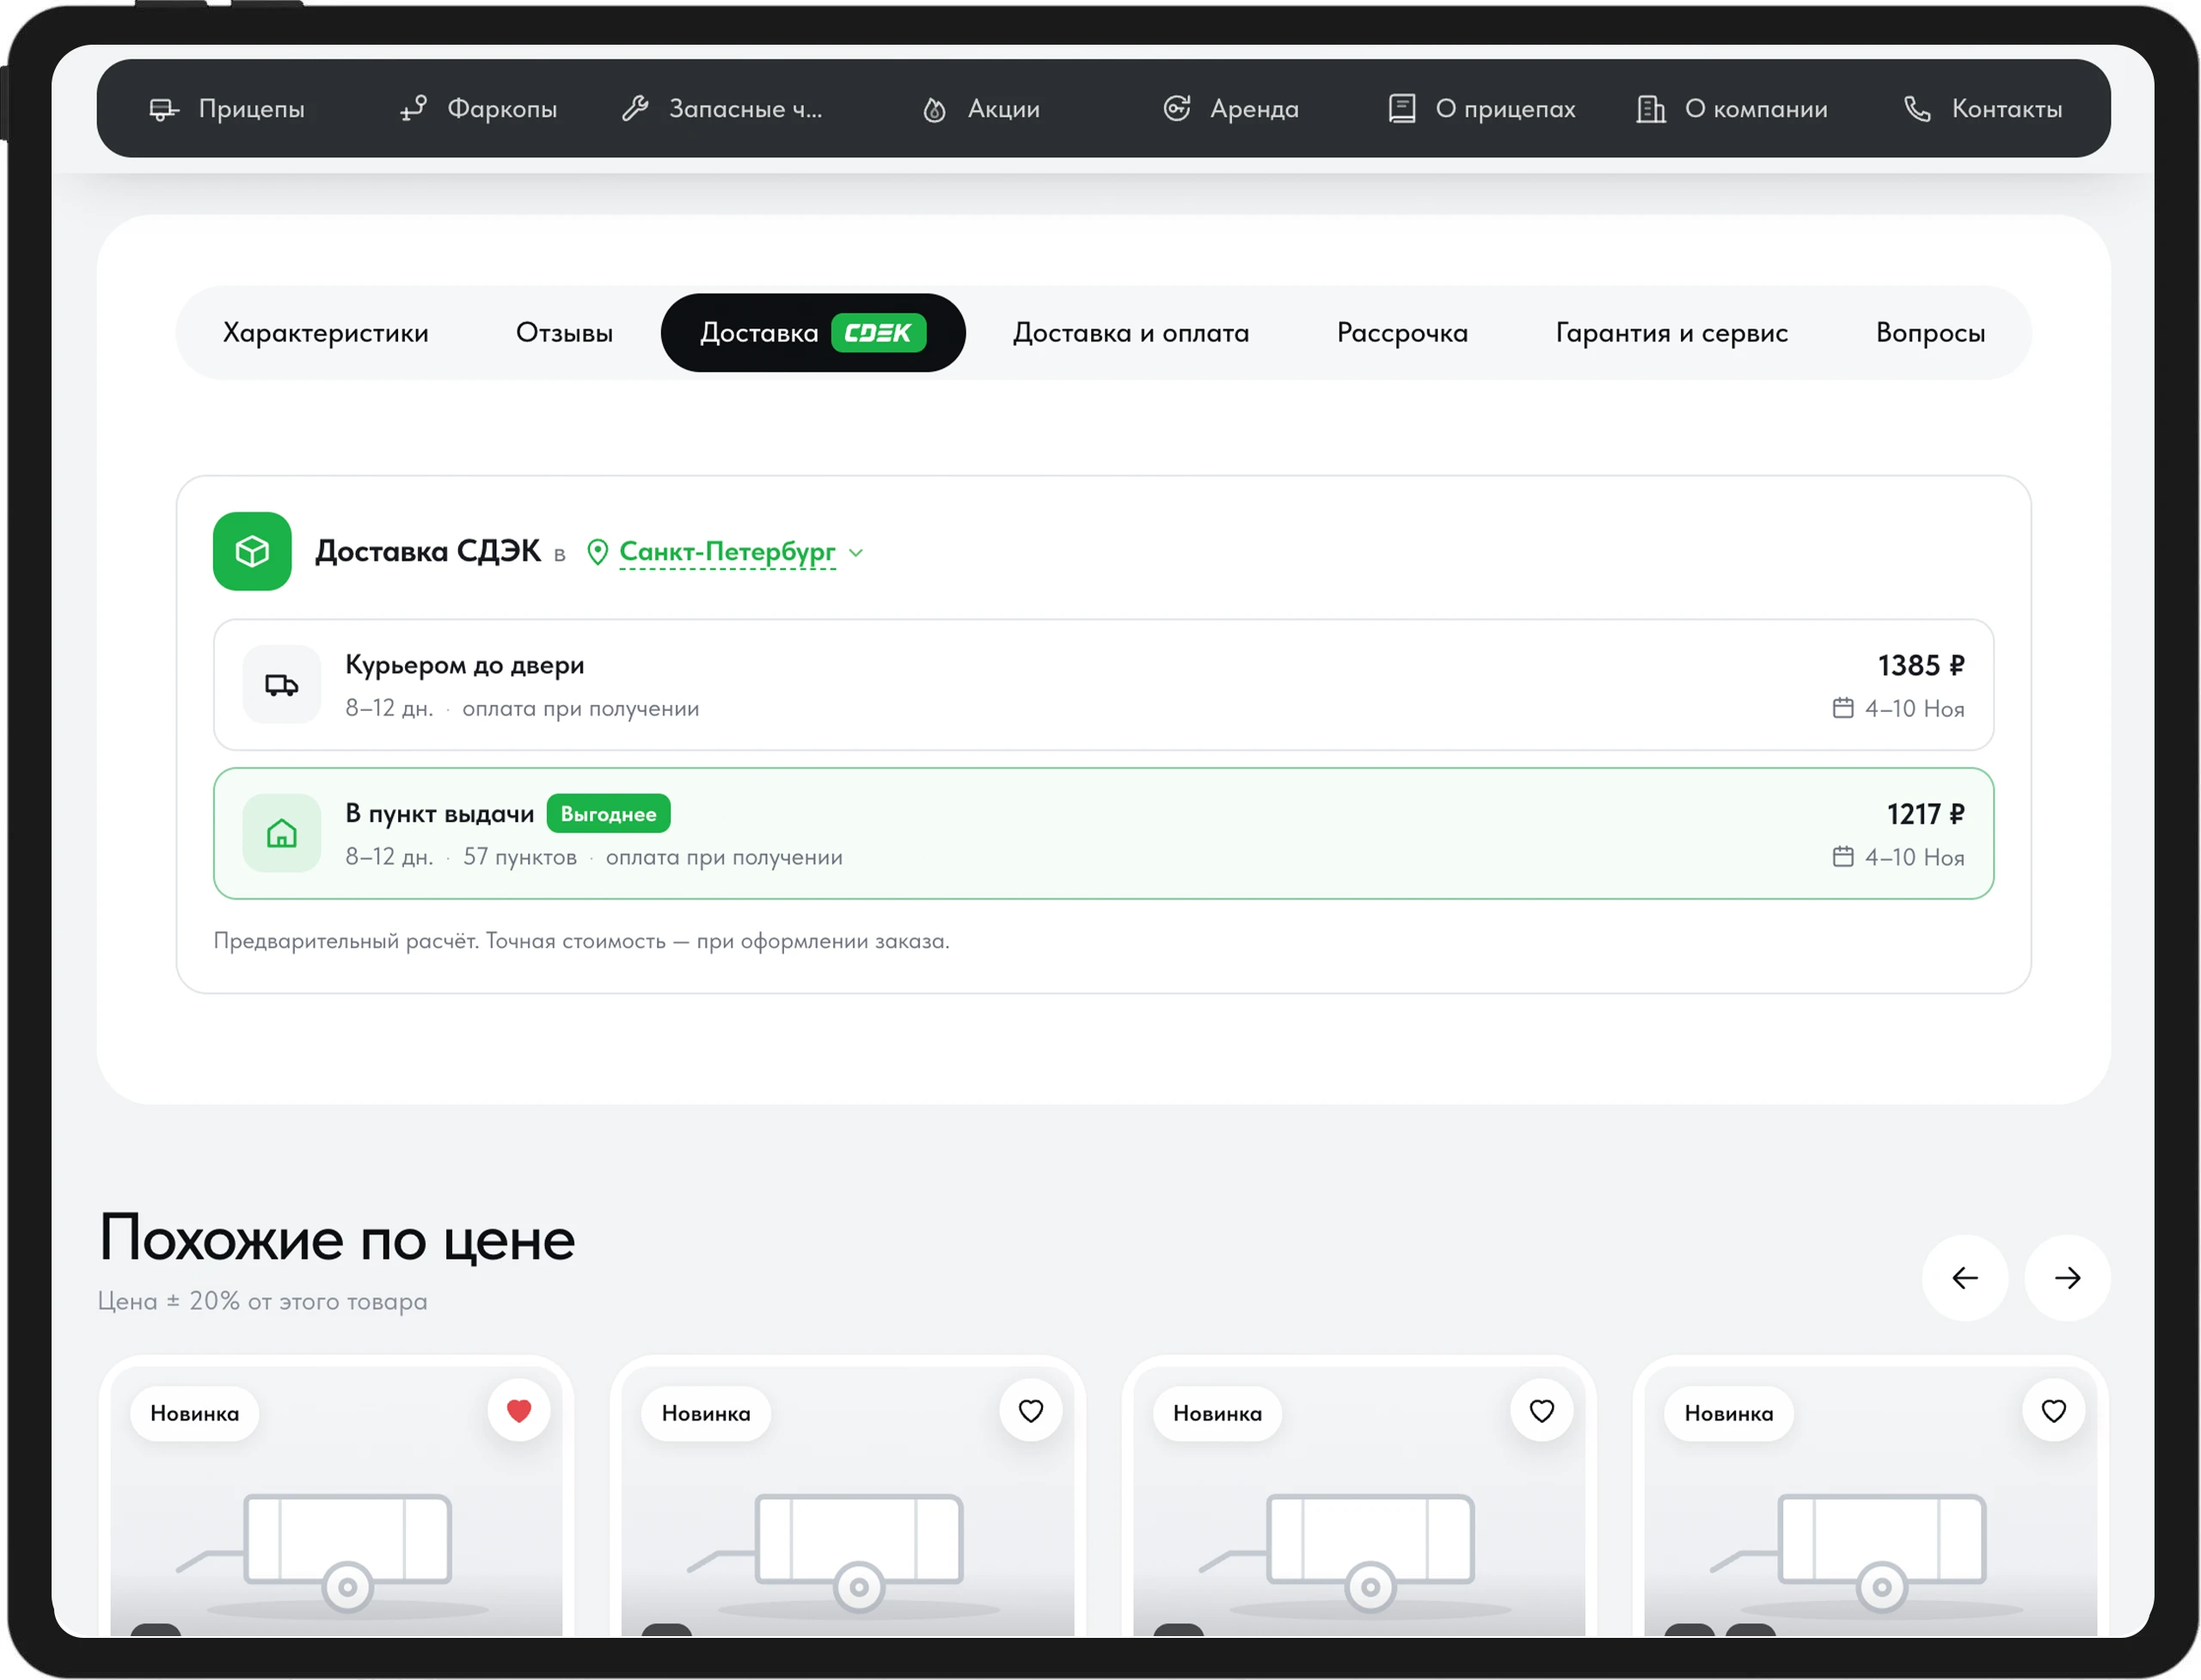Select the В пункт выдачи delivery option
2201x1680 pixels.
[1104, 834]
